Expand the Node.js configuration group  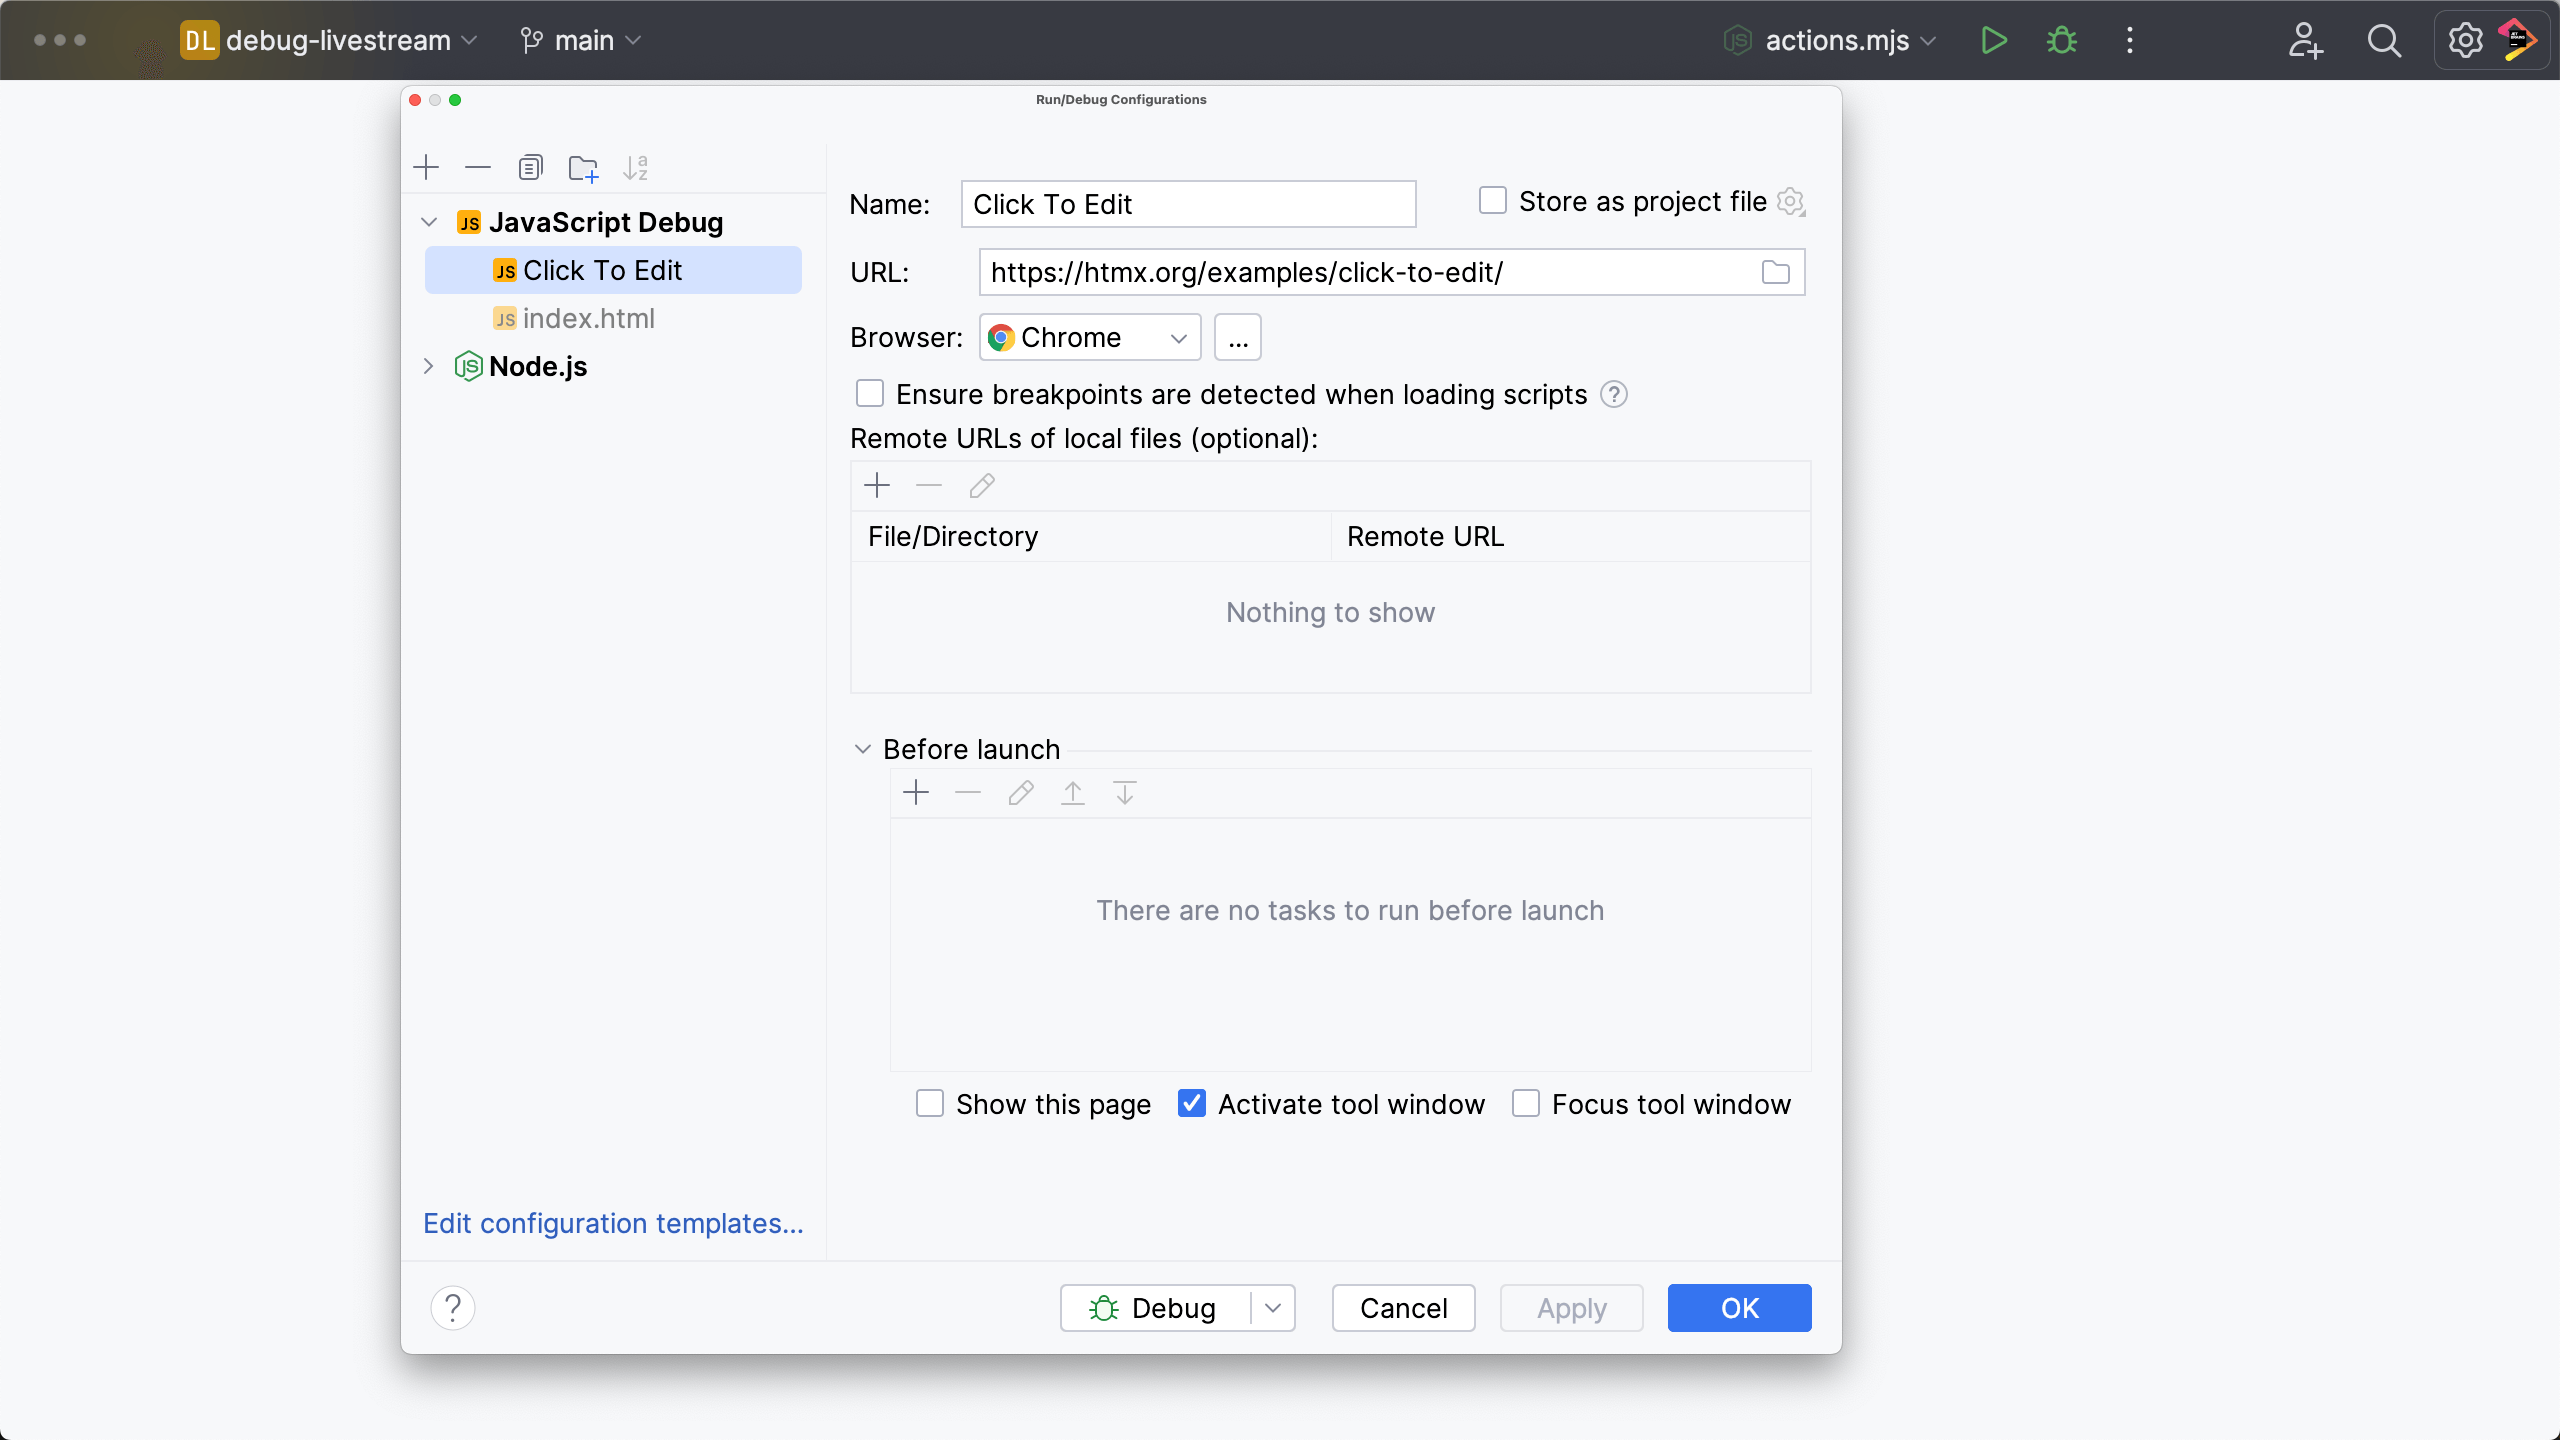click(429, 366)
